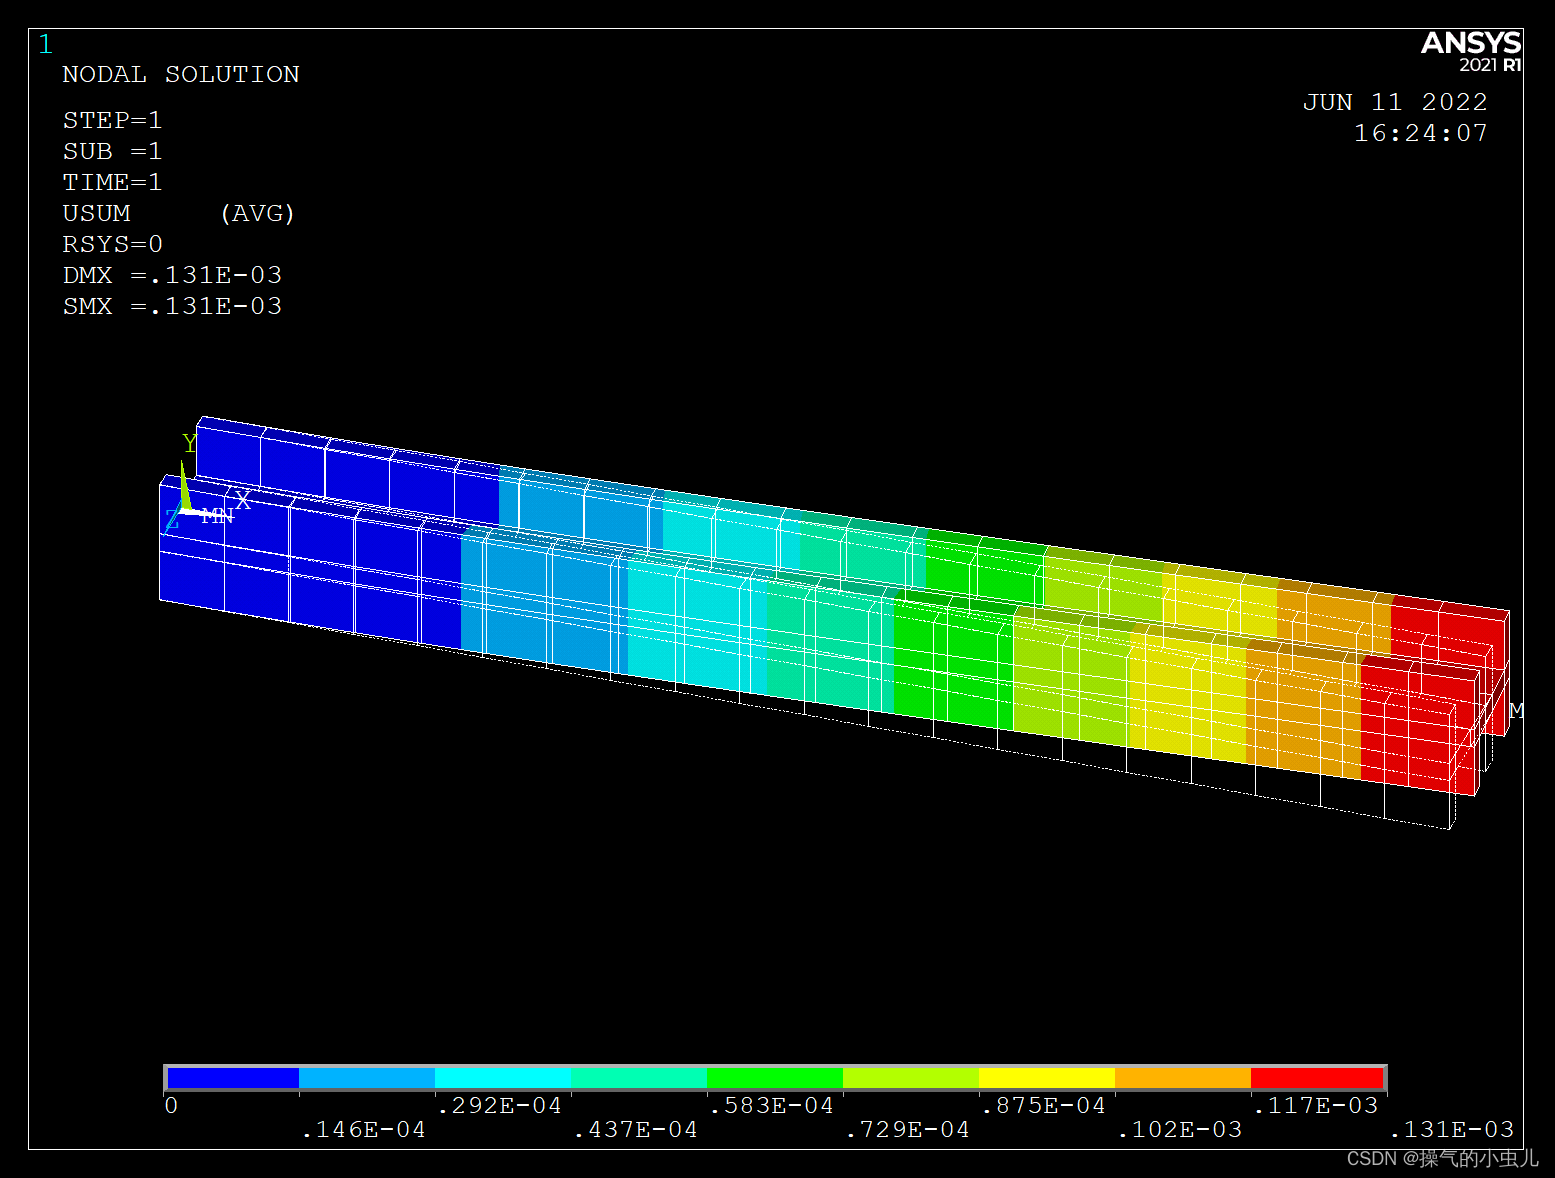Click the SMX =.131E-03 annotation

[x=172, y=306]
